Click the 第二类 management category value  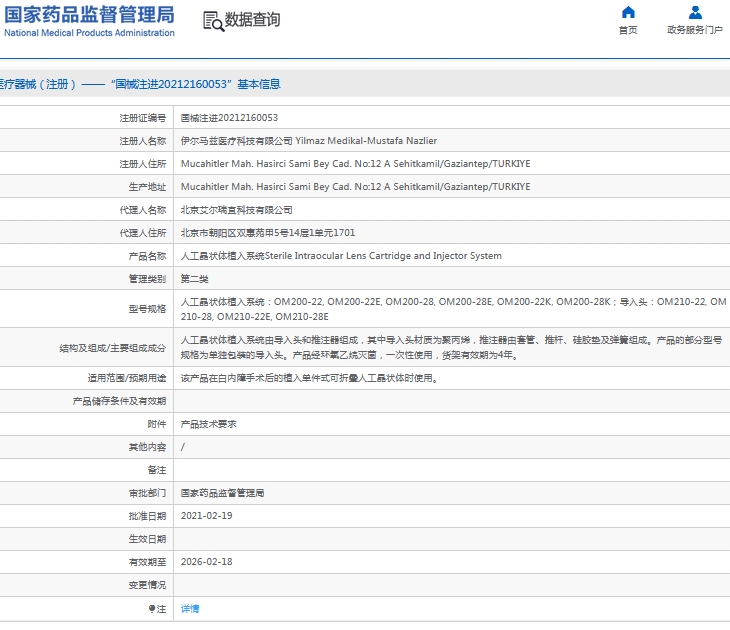point(195,279)
